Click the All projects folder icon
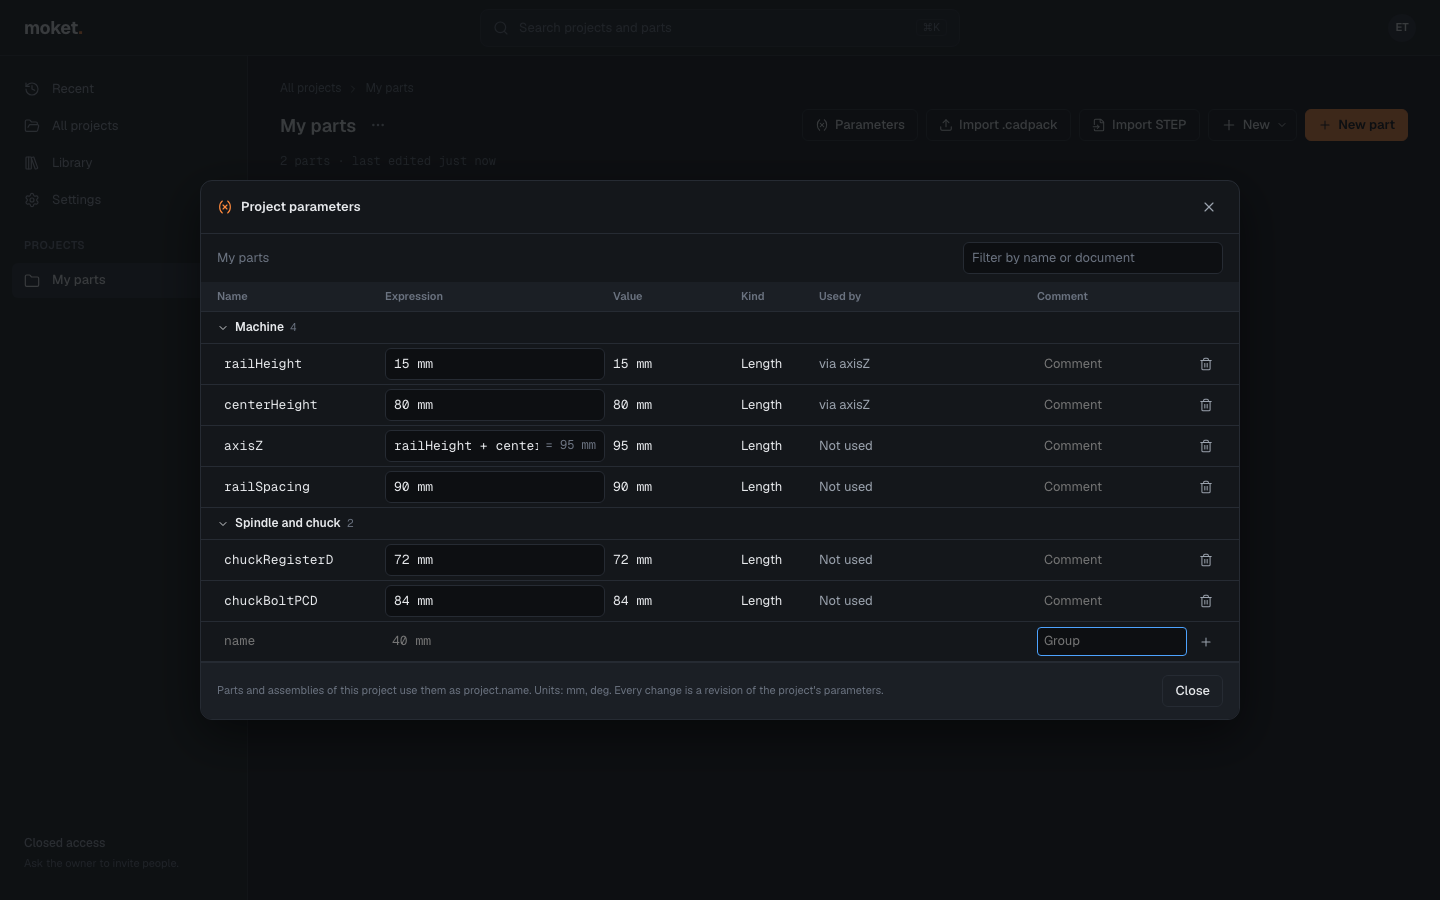1440x900 pixels. (32, 126)
